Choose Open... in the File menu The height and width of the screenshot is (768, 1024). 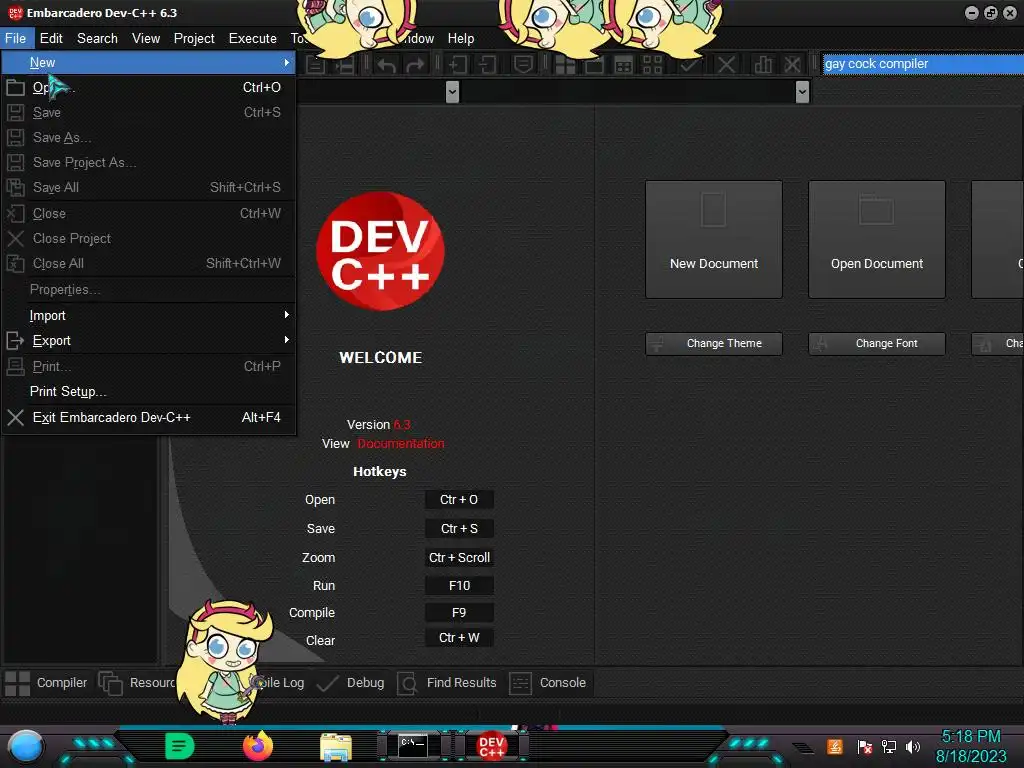pyautogui.click(x=149, y=88)
